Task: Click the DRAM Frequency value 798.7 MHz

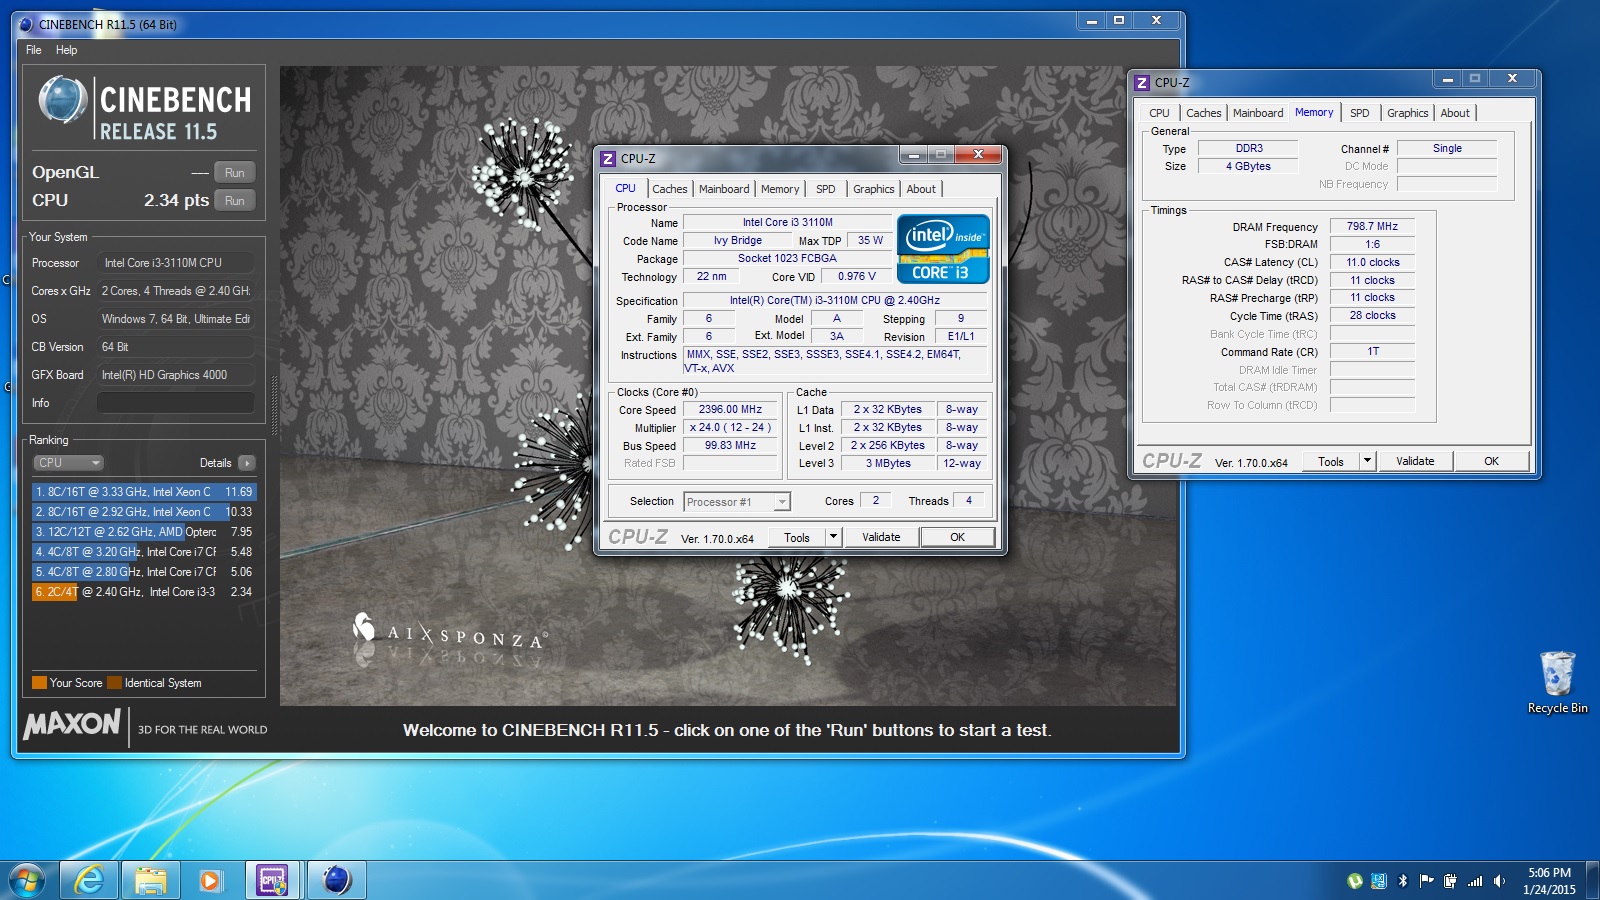Action: (1372, 226)
